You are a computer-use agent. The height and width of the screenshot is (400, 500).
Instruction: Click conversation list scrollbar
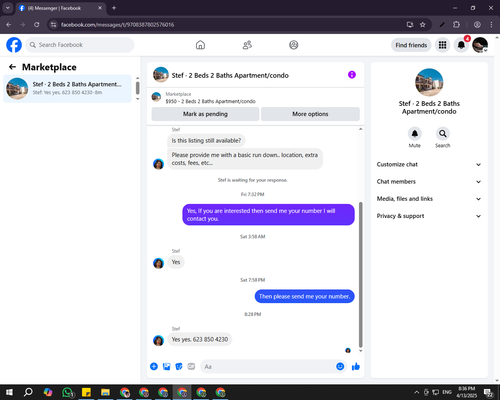tap(137, 88)
